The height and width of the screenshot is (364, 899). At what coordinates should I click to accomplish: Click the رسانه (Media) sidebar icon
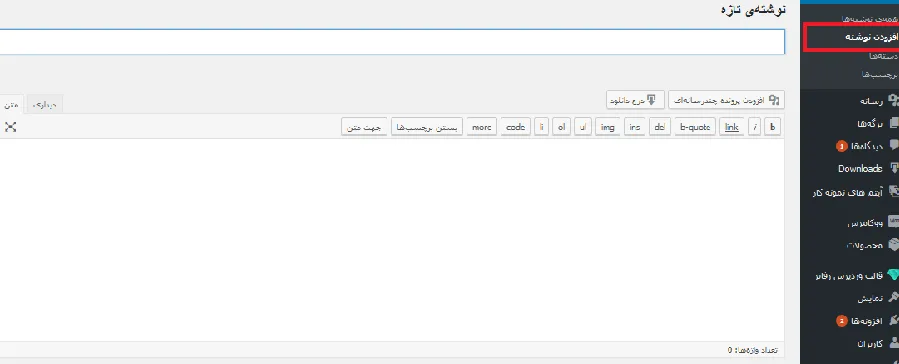point(893,100)
